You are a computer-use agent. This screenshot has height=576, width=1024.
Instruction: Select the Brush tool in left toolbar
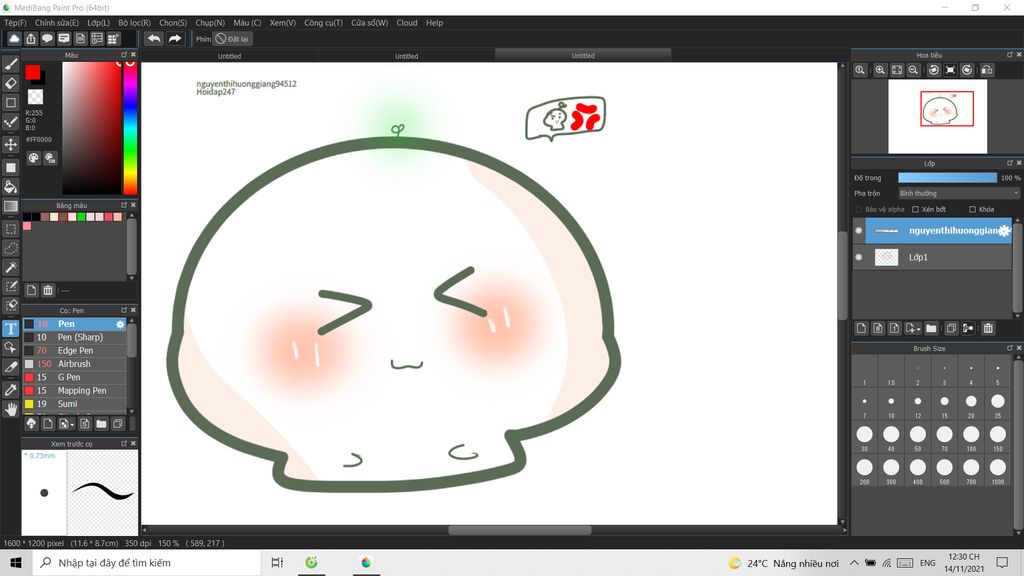click(10, 64)
